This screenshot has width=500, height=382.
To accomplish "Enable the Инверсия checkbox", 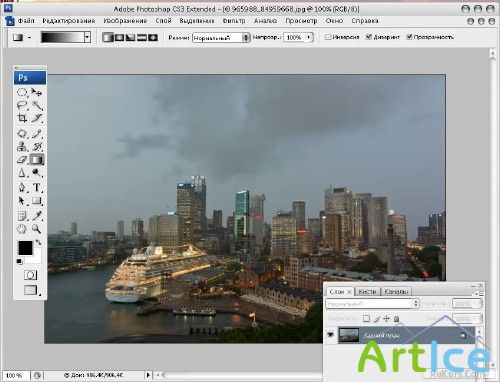I will (328, 37).
